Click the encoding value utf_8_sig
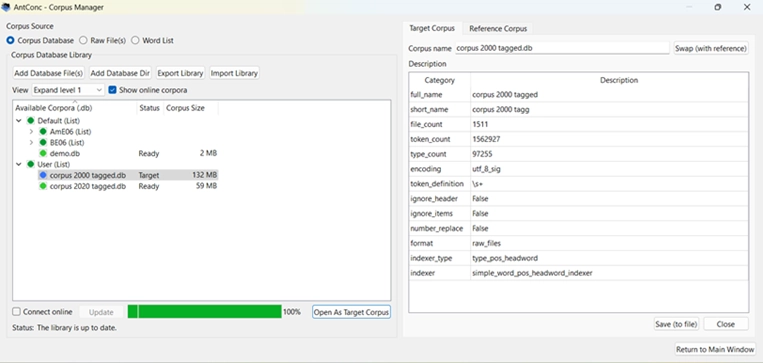763x363 pixels. (486, 169)
